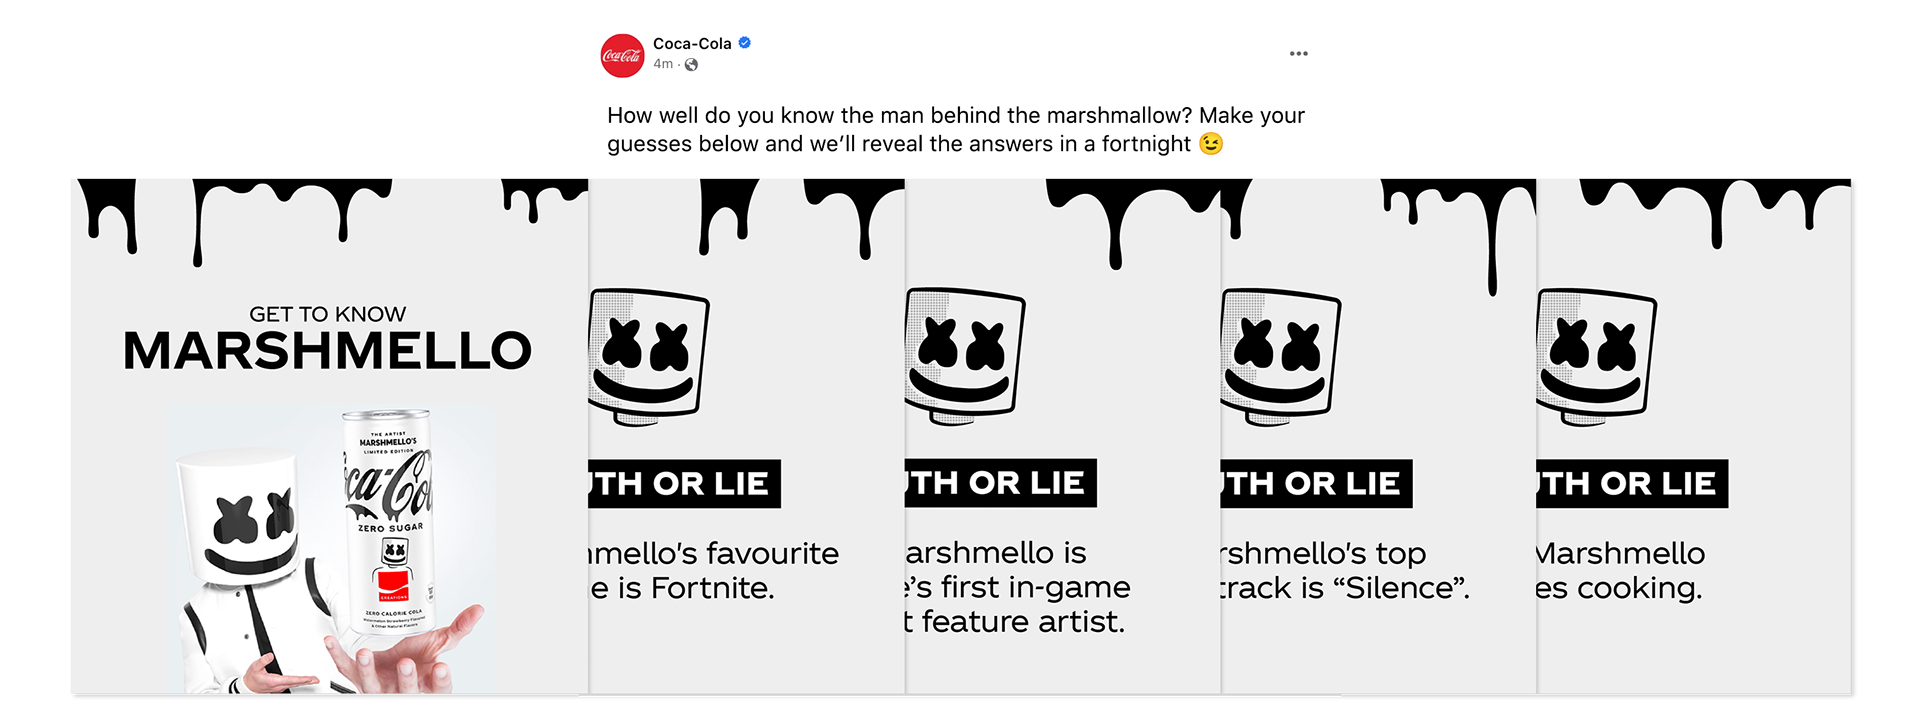Click TRUTH OR LIE label on "Silence" card
Screen dimensions: 1920x719
pos(1316,484)
